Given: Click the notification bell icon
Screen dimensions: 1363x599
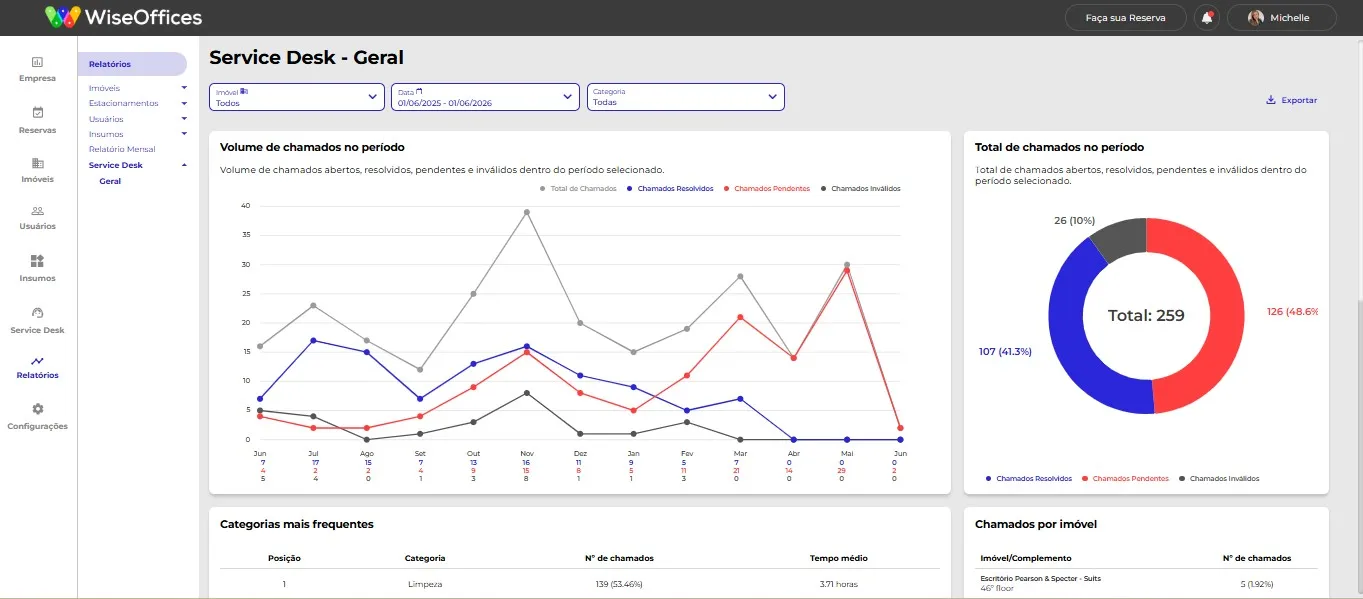Looking at the screenshot, I should click(x=1207, y=18).
